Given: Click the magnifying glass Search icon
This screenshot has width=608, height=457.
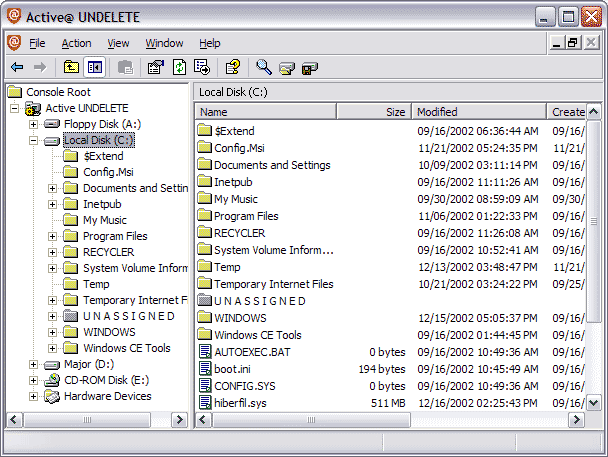Looking at the screenshot, I should (264, 67).
